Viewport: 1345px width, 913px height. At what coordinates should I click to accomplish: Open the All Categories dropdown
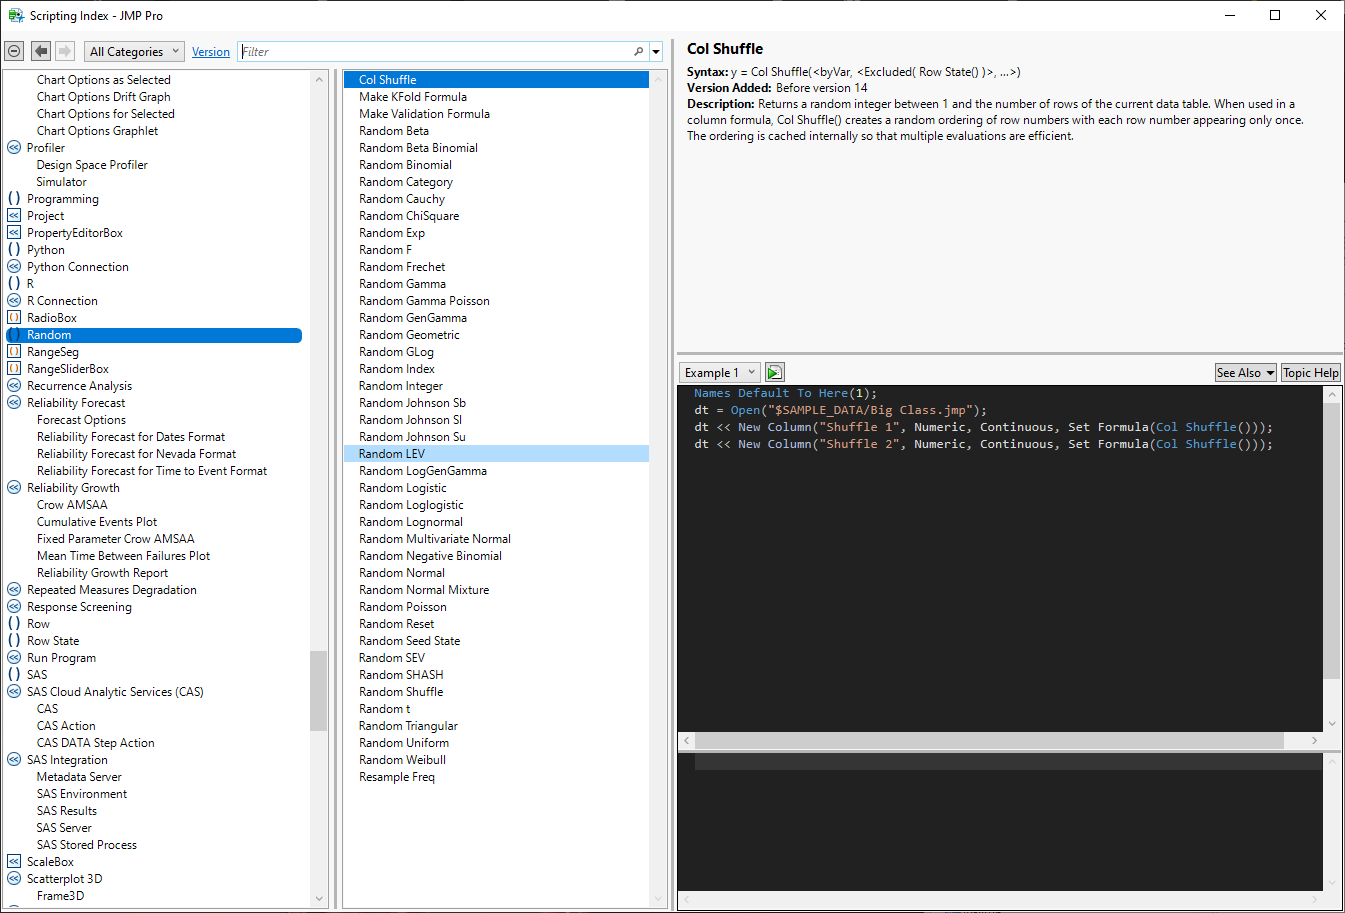[x=134, y=51]
